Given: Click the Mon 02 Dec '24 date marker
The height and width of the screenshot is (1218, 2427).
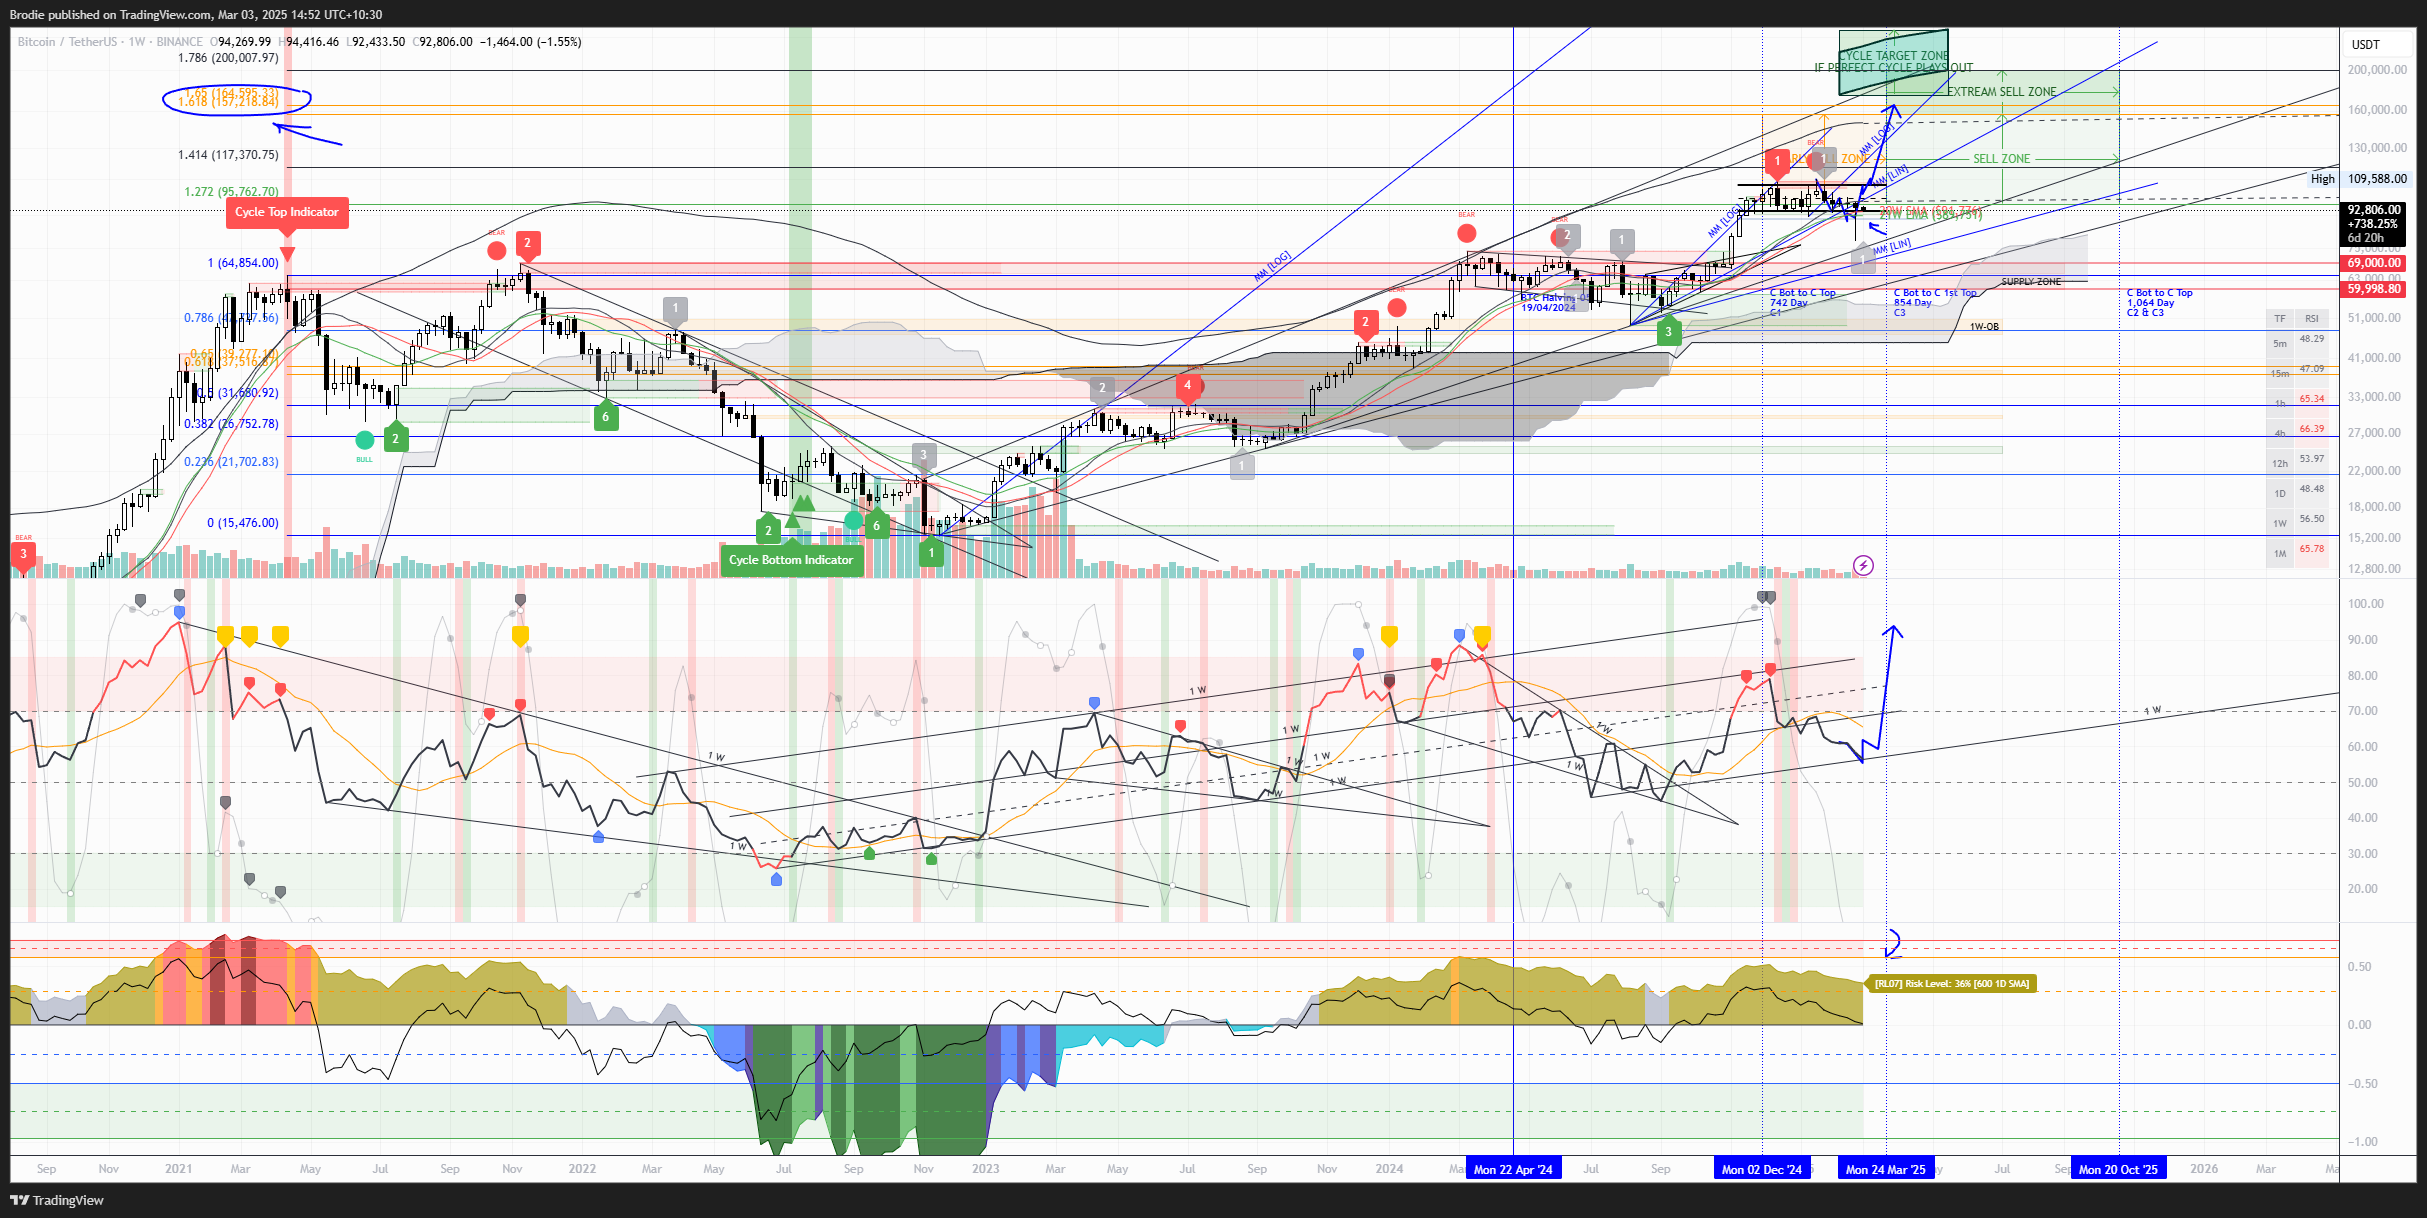Looking at the screenshot, I should 1762,1169.
